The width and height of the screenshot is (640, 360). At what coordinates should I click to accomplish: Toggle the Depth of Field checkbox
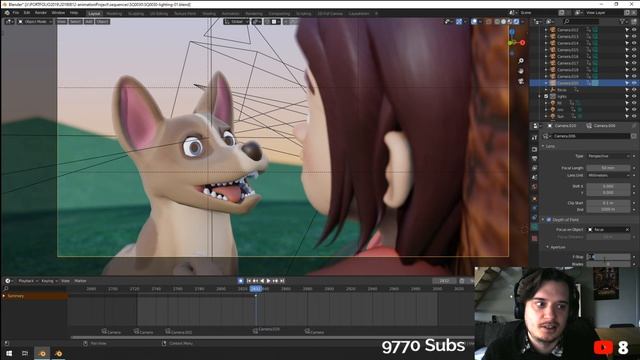[549, 220]
